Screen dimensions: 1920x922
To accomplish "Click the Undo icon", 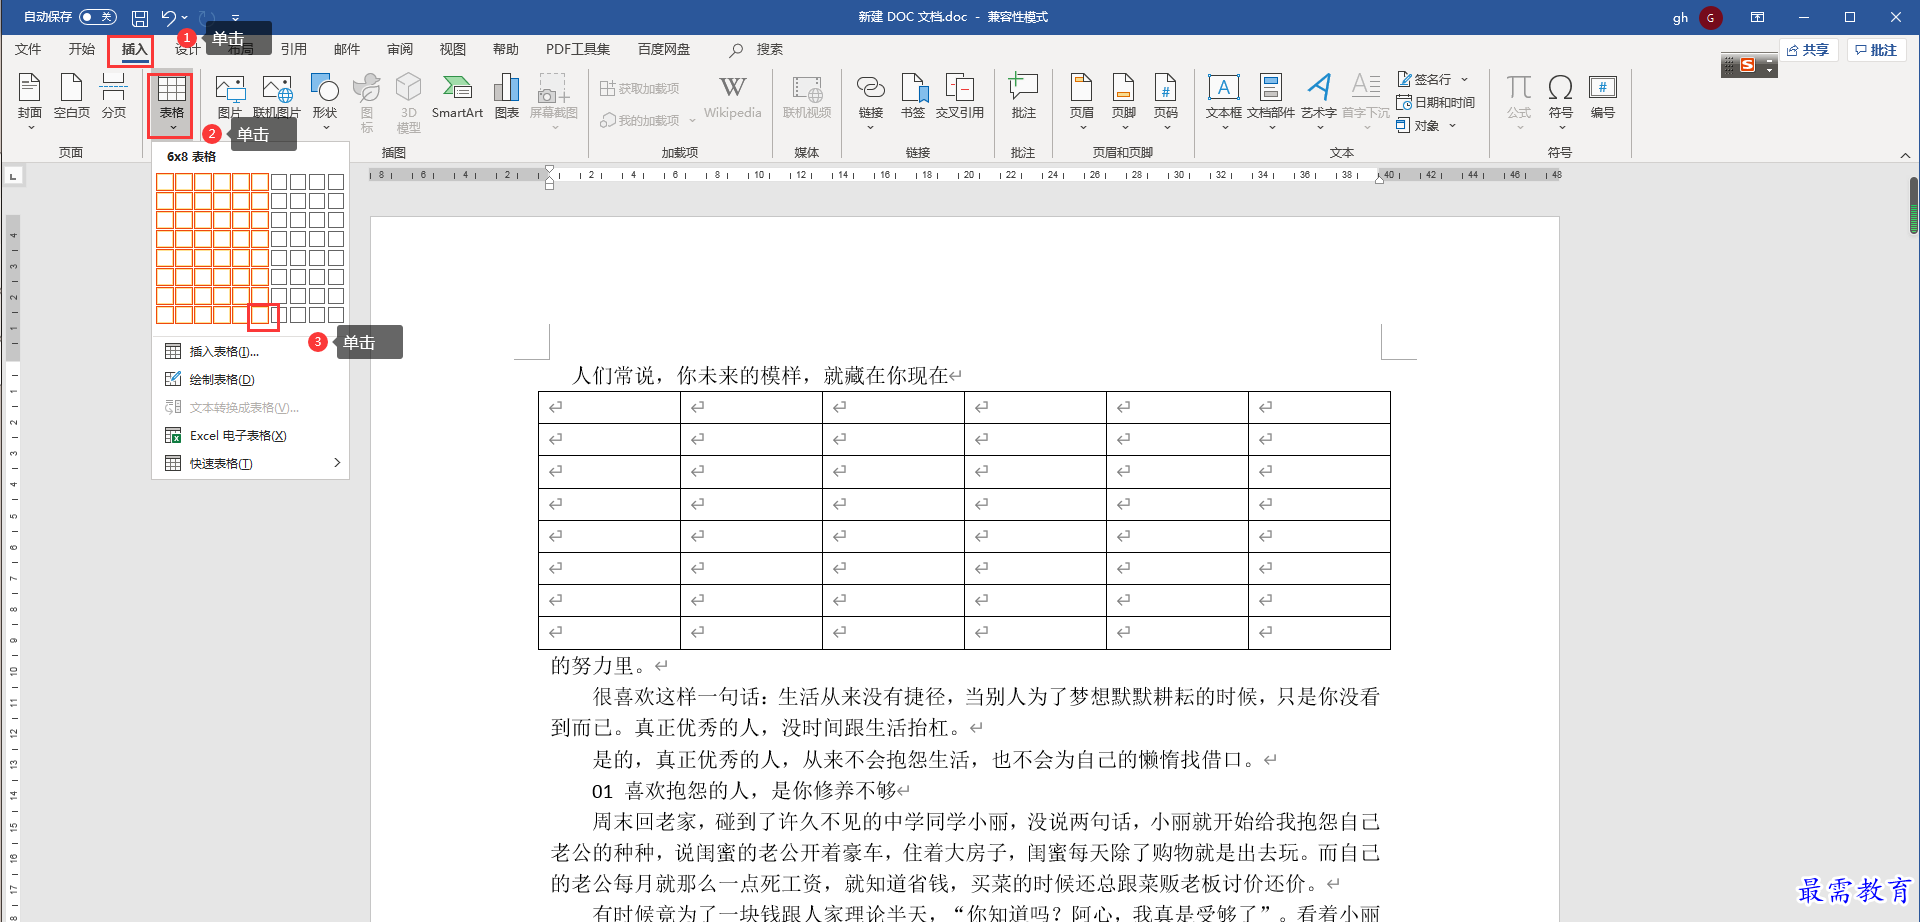I will [x=168, y=18].
